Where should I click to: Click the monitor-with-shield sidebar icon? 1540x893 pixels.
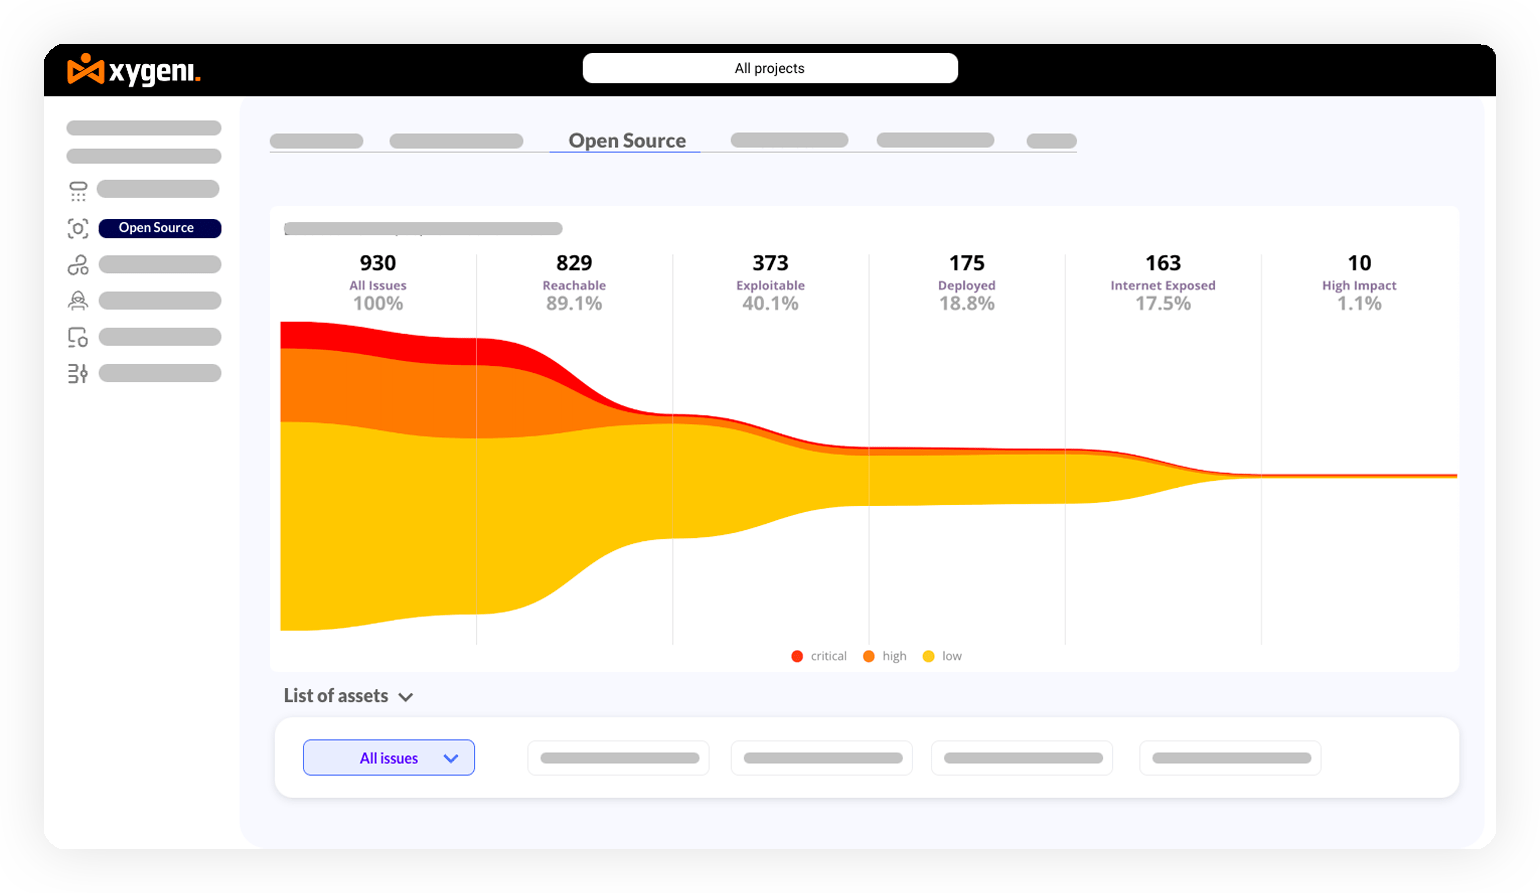(x=78, y=337)
